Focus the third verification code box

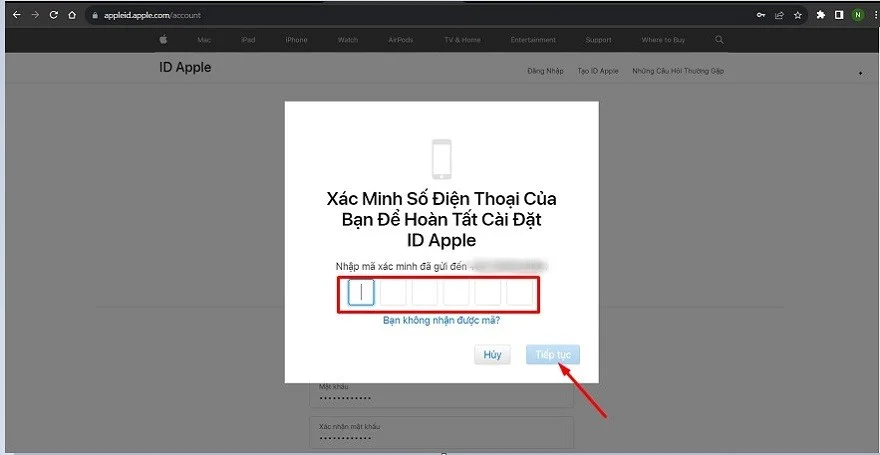425,292
